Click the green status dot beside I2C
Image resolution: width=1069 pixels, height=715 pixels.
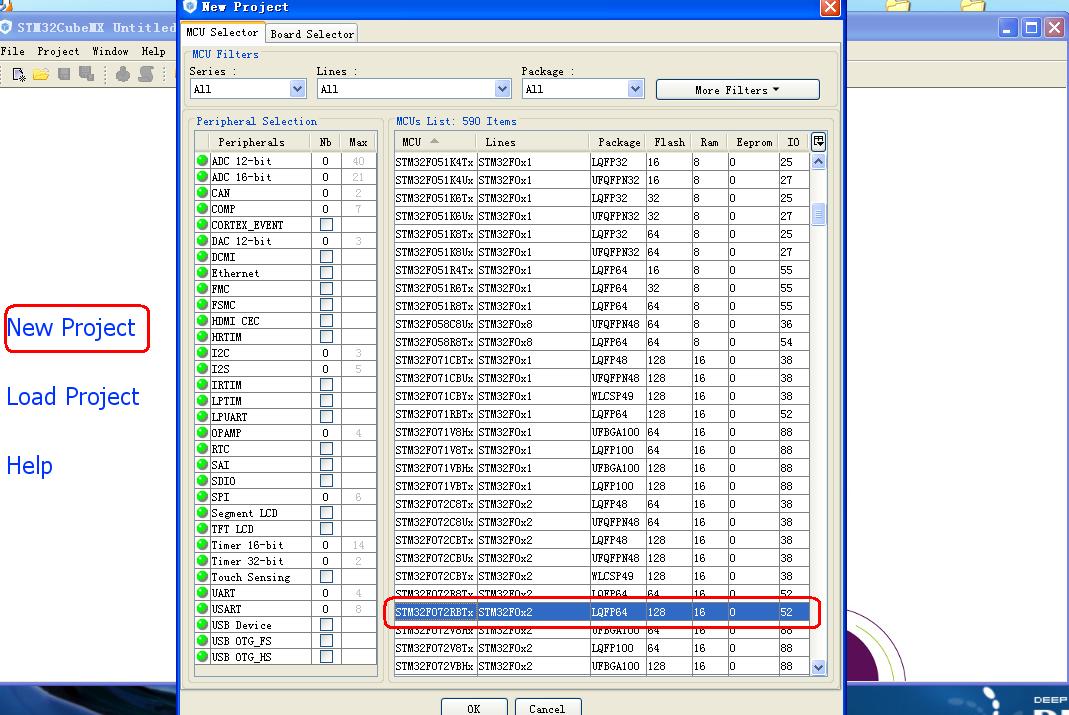tap(202, 352)
